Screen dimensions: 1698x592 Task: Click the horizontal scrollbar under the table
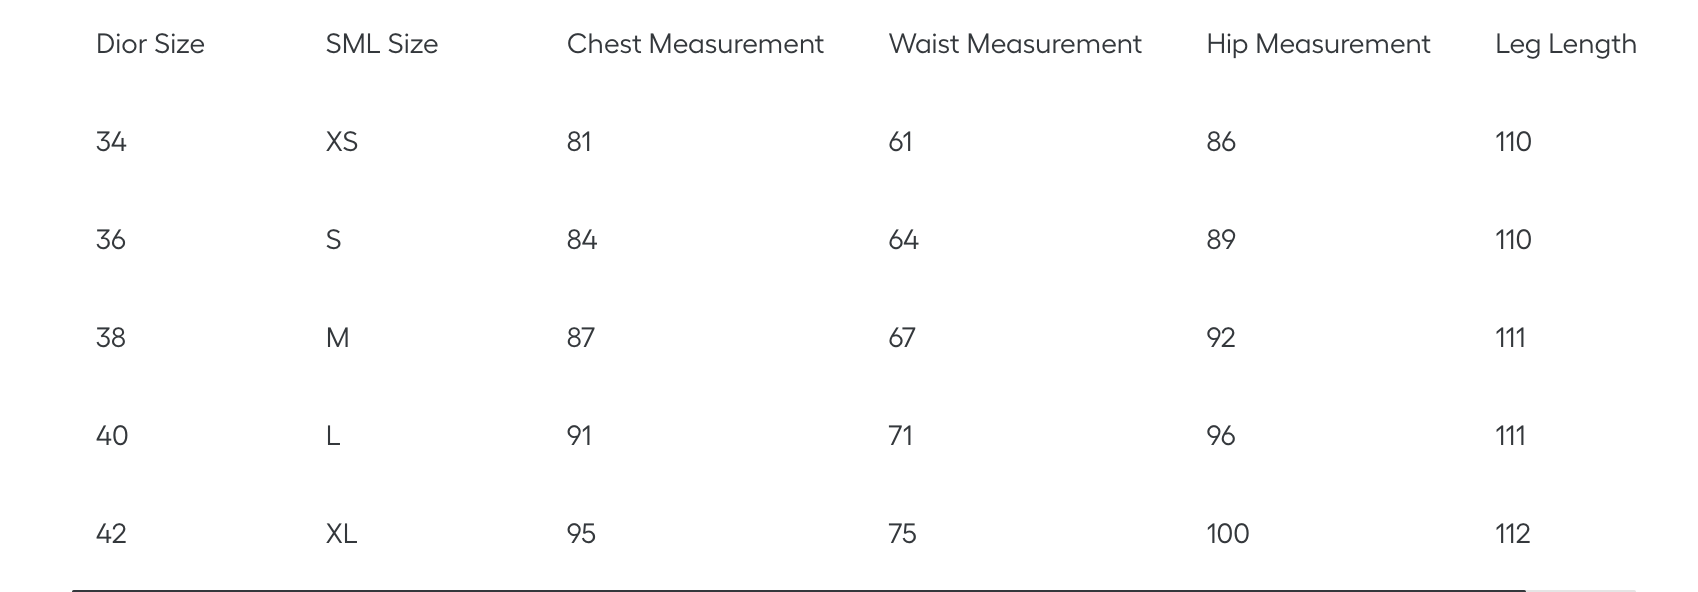(799, 590)
